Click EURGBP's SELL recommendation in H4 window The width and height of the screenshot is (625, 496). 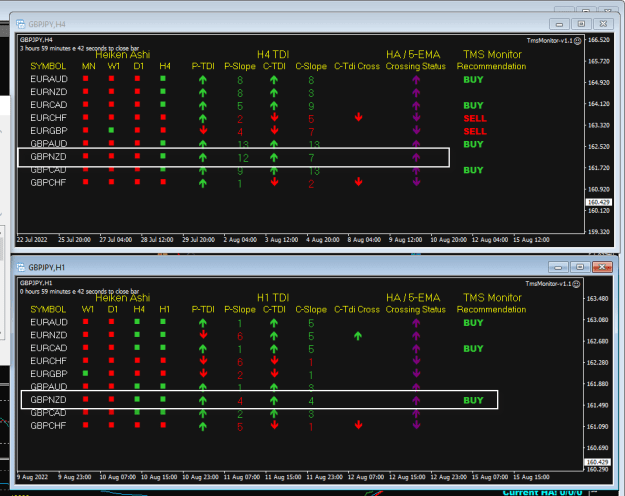click(x=475, y=131)
